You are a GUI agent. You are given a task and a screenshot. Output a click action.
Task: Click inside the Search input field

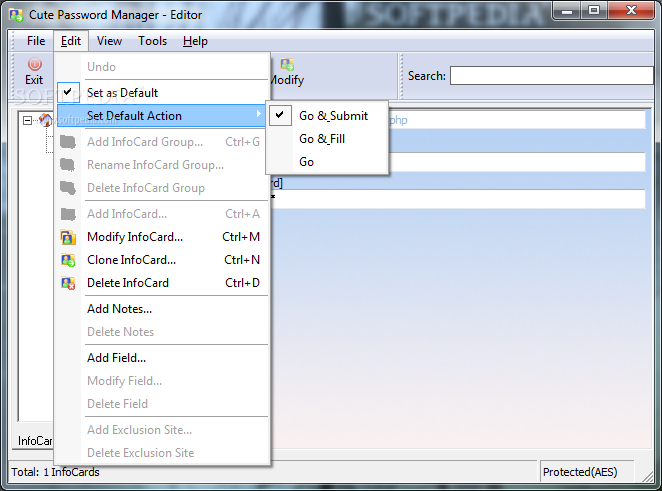[x=552, y=76]
